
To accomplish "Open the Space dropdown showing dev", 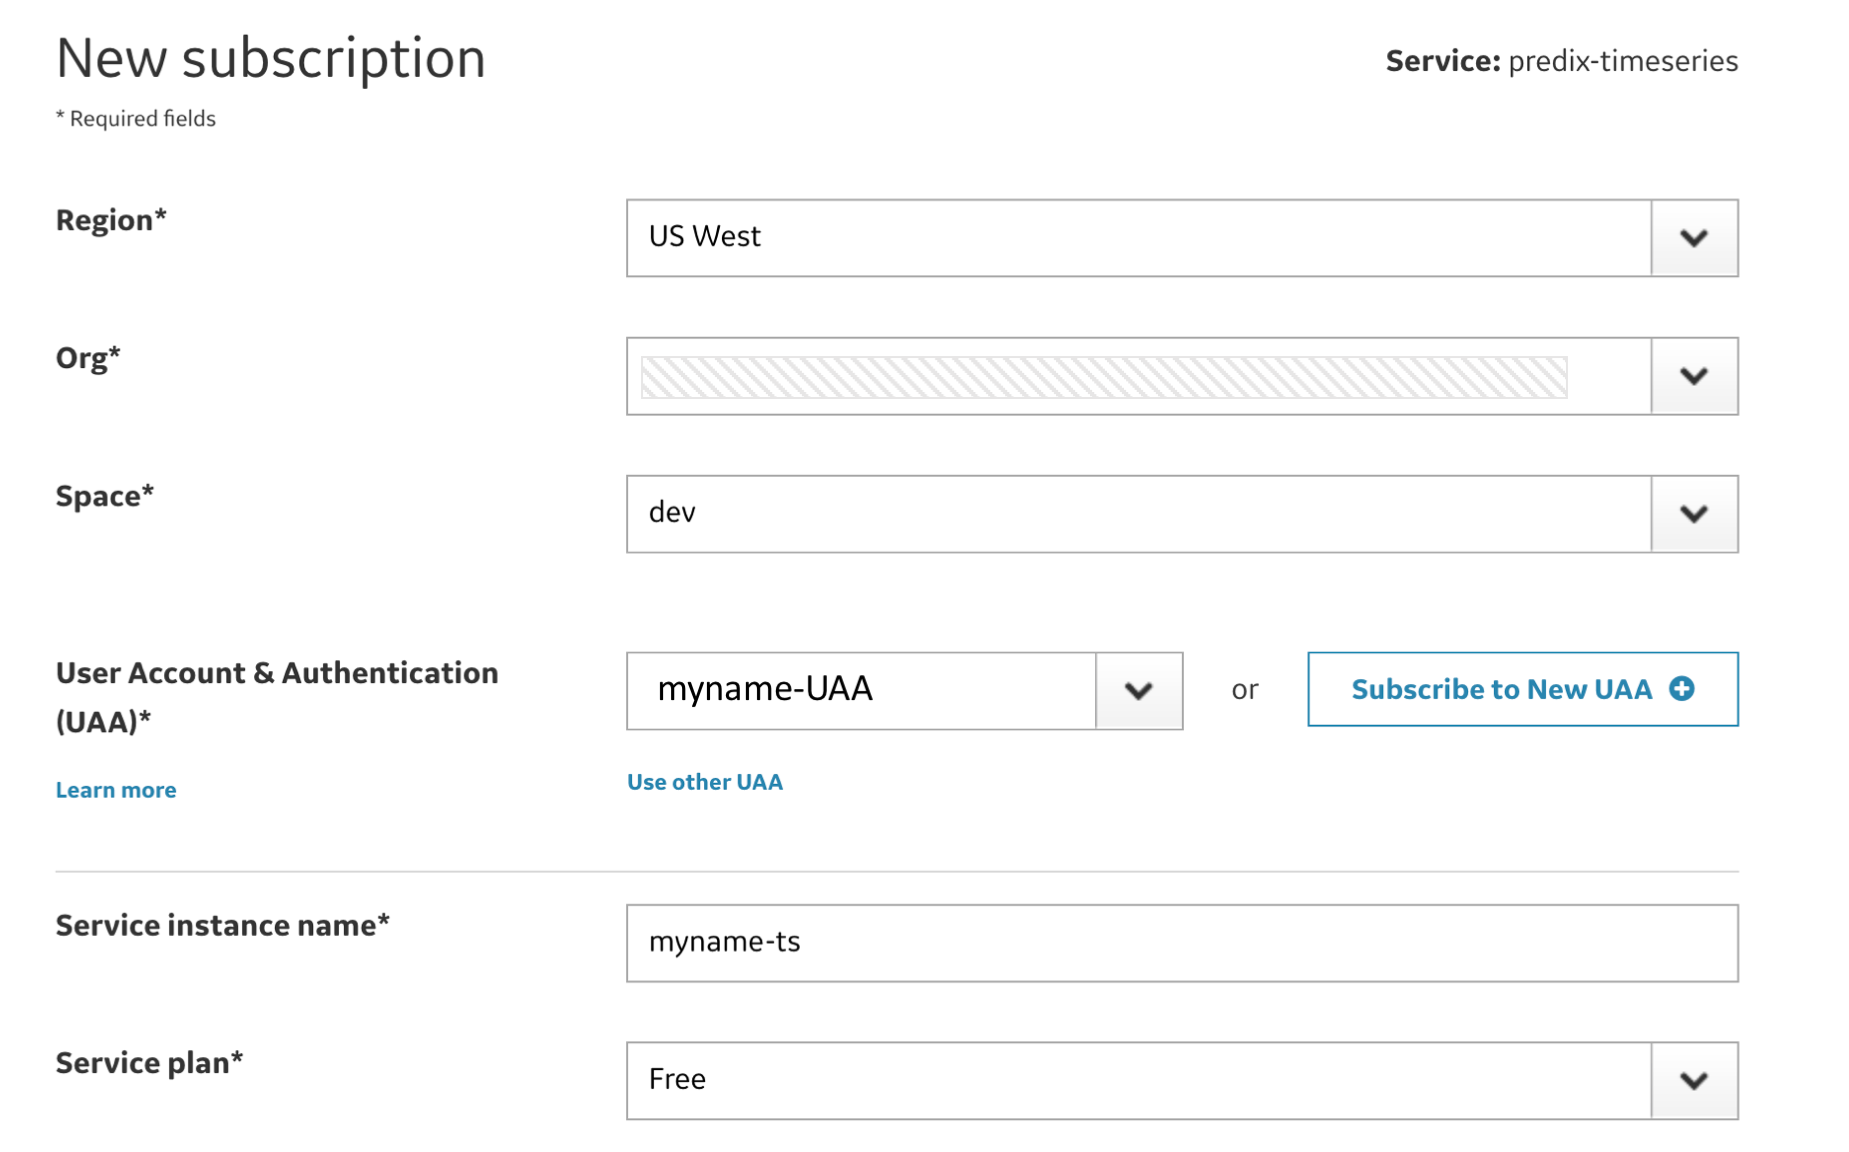I will (1138, 514).
